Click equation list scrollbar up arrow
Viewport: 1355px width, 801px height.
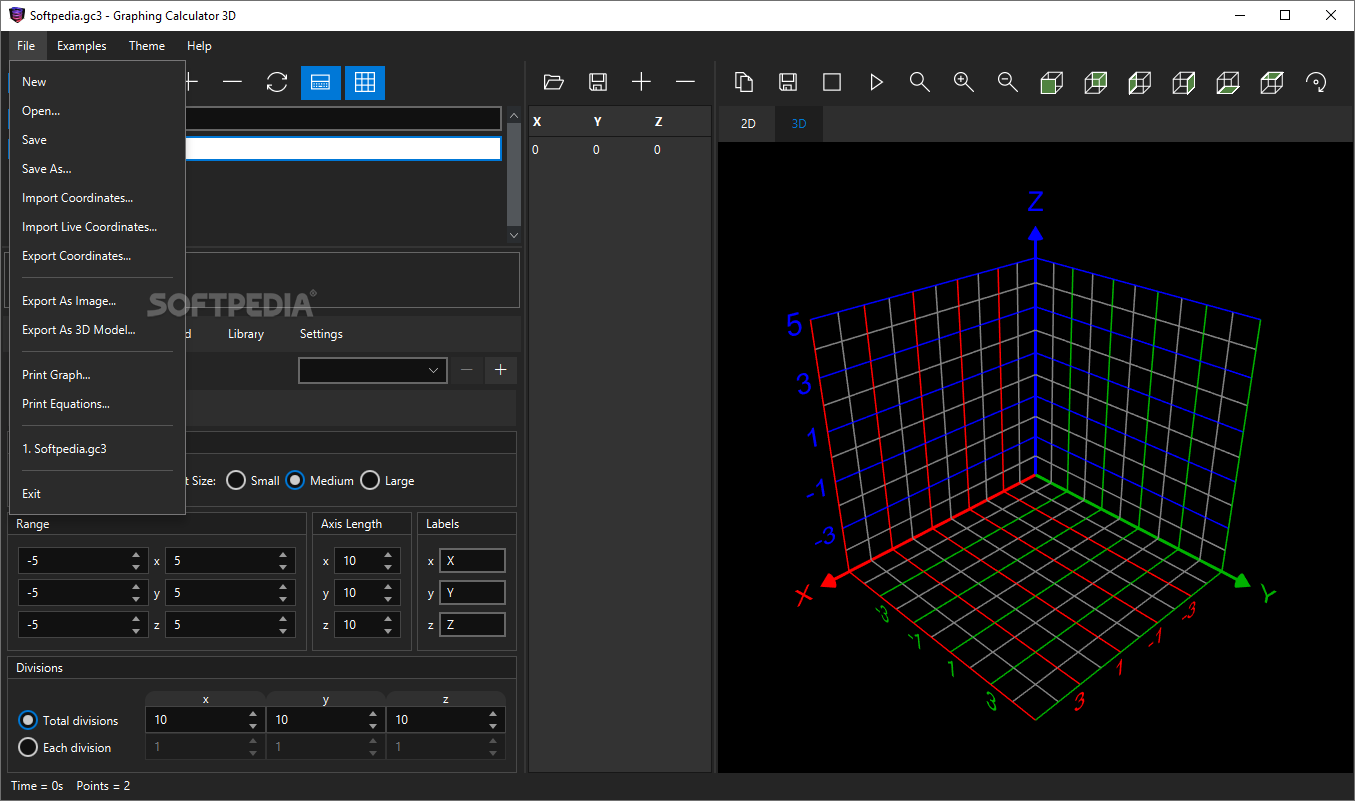pyautogui.click(x=514, y=115)
